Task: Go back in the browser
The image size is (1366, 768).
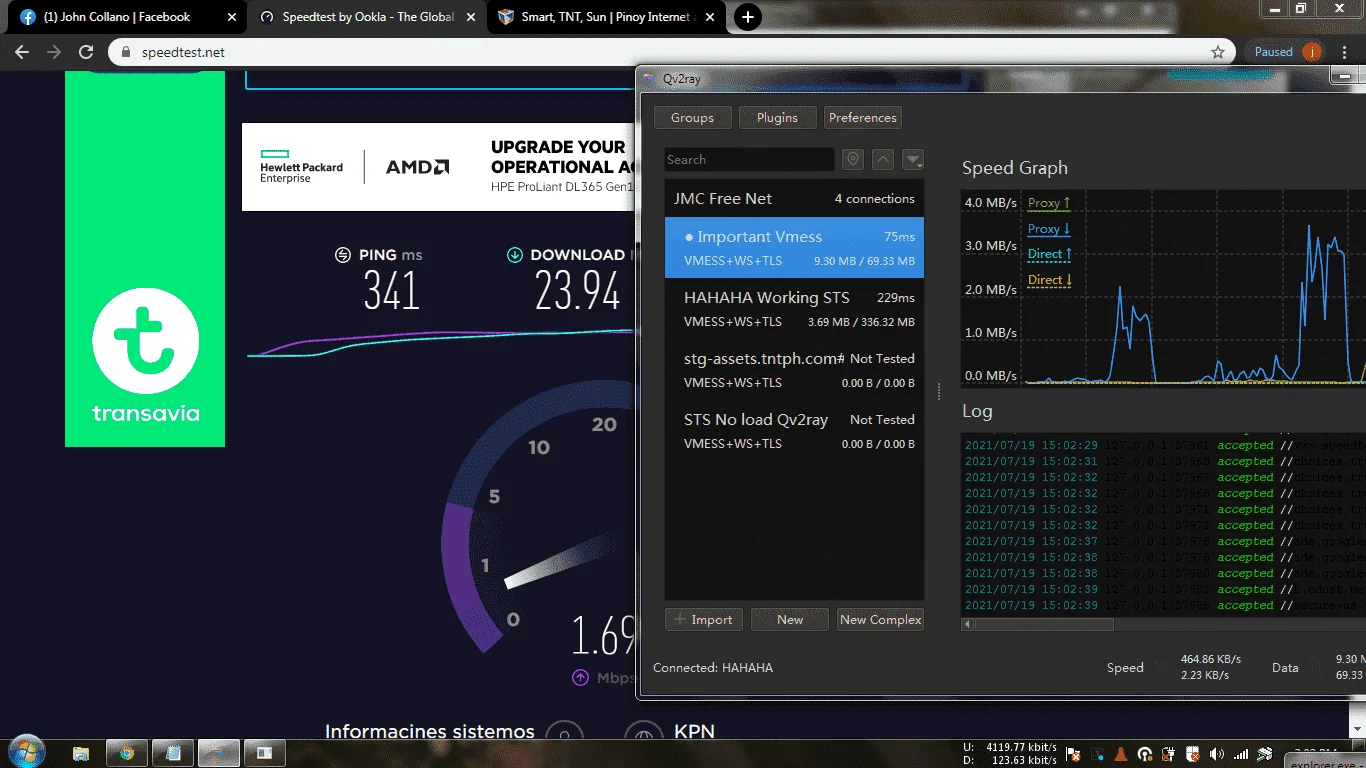Action: click(22, 52)
